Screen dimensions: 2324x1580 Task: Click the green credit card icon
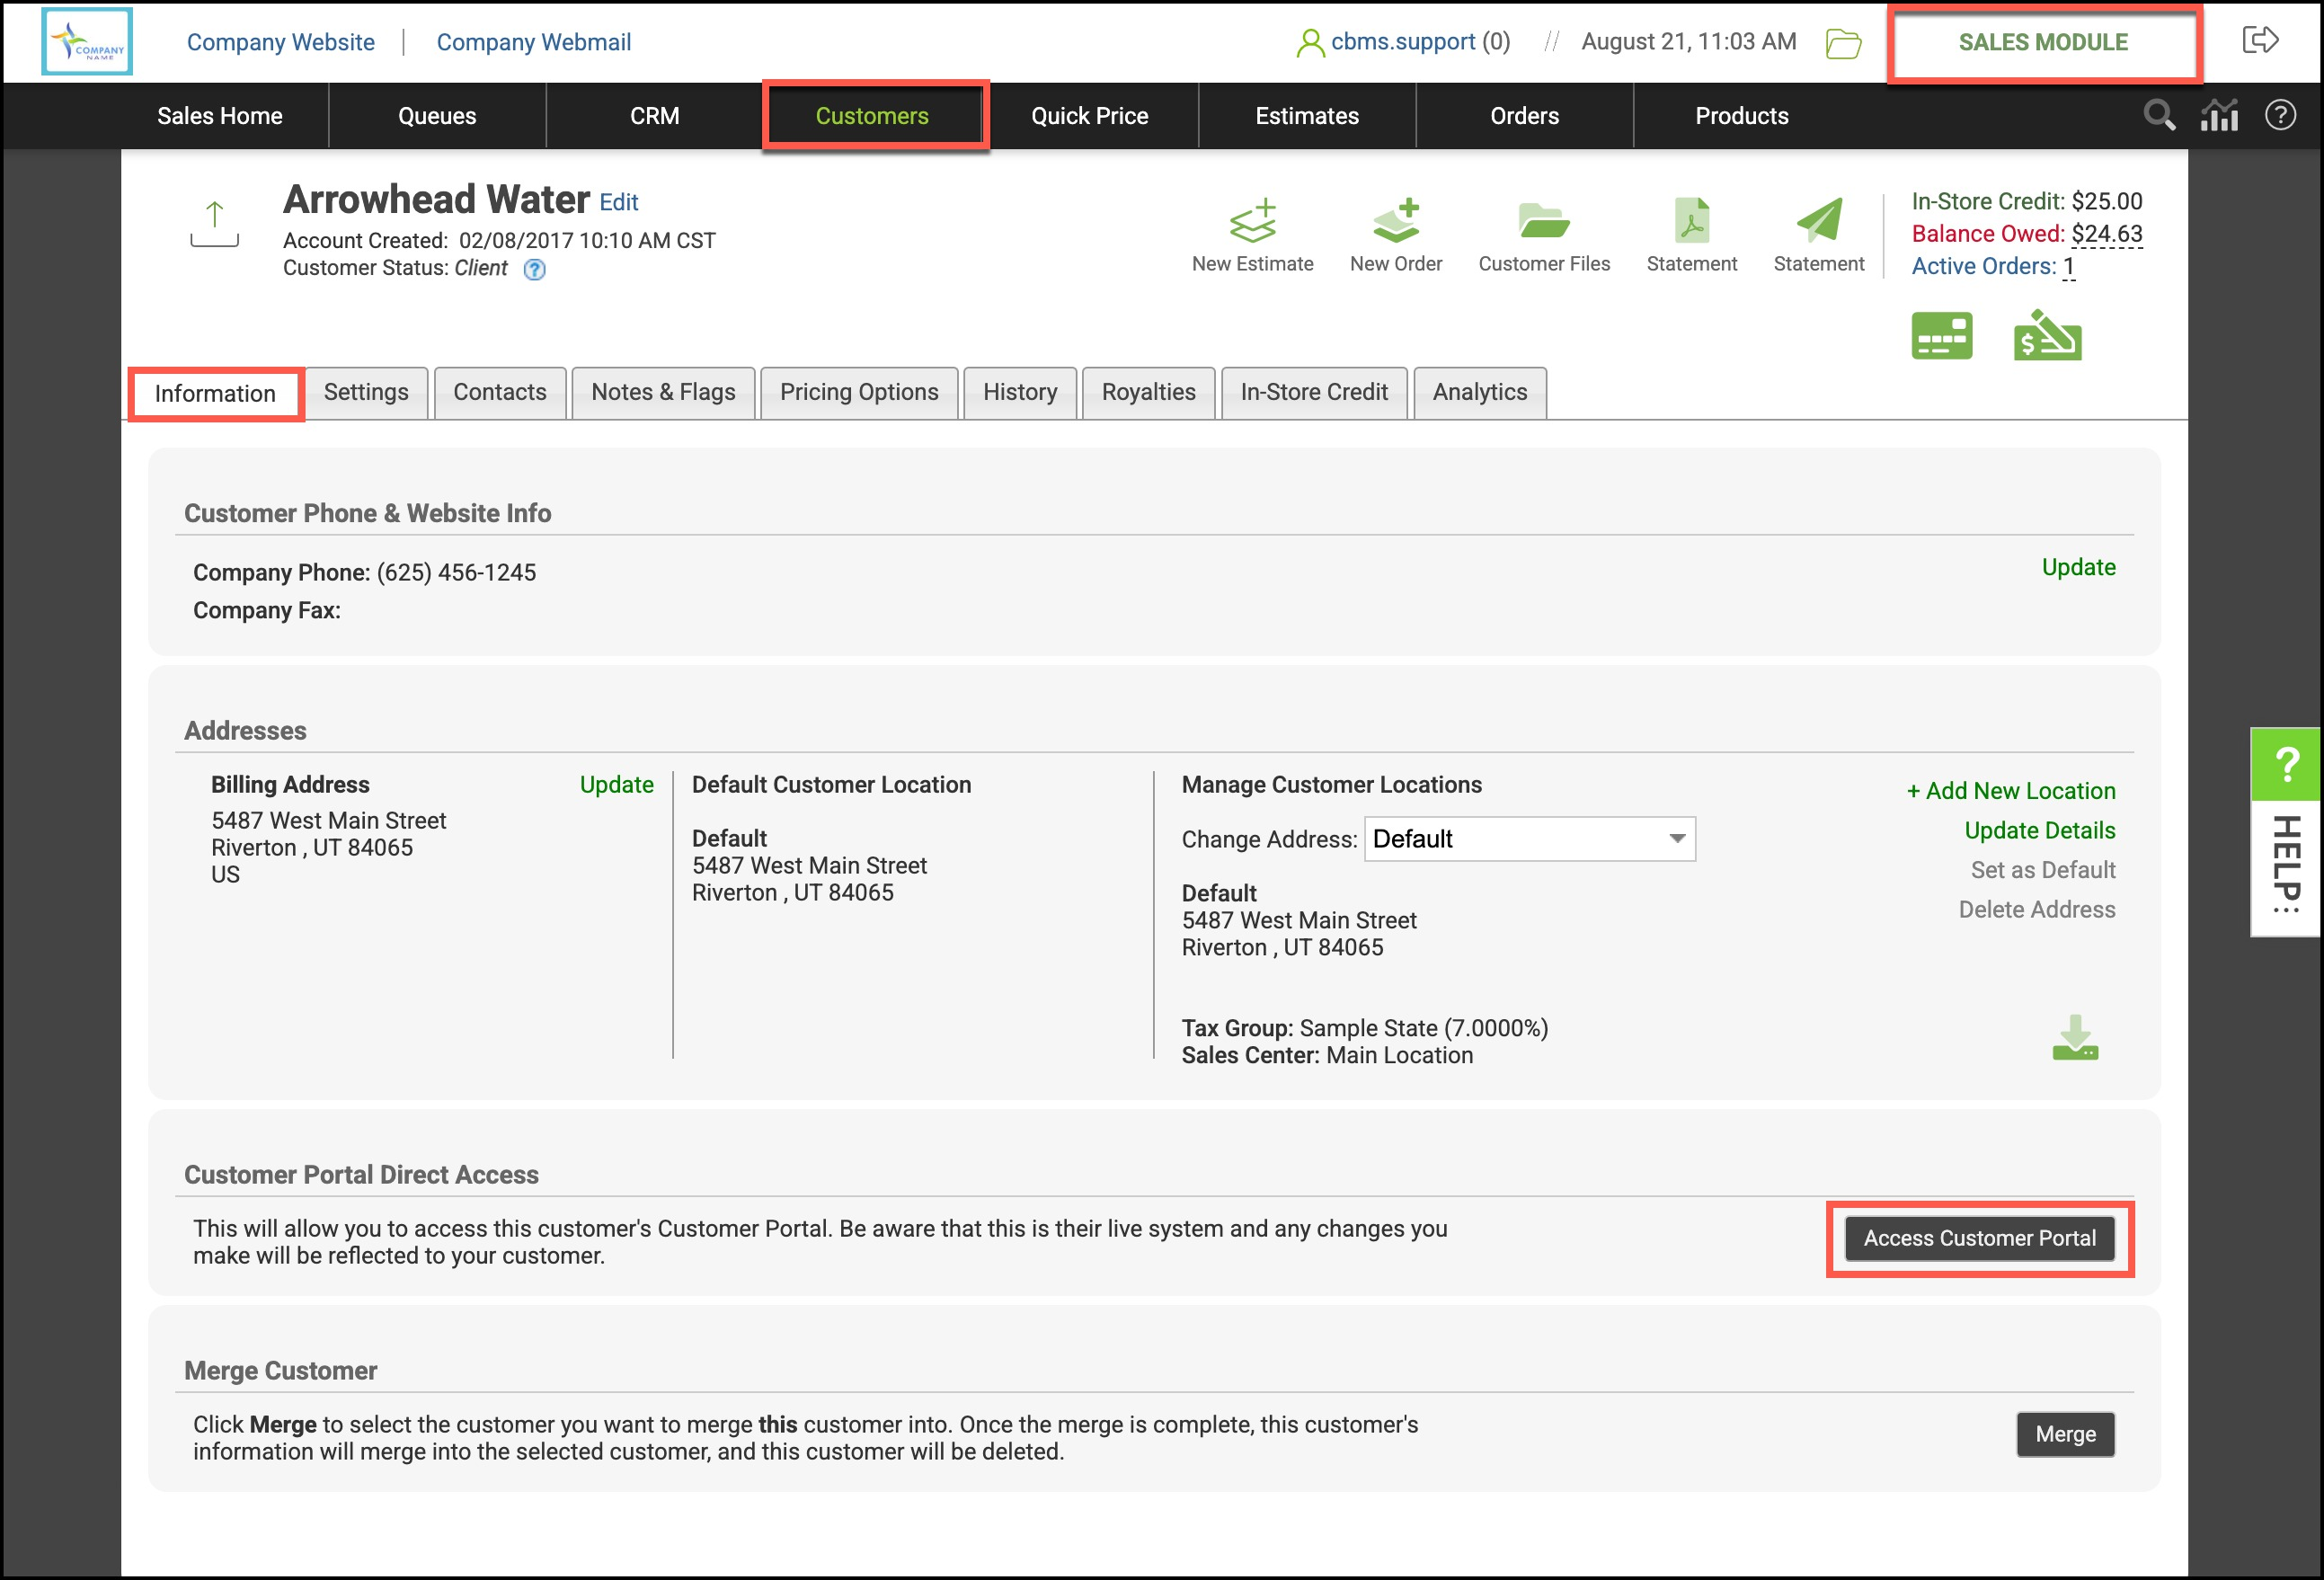[x=1941, y=336]
